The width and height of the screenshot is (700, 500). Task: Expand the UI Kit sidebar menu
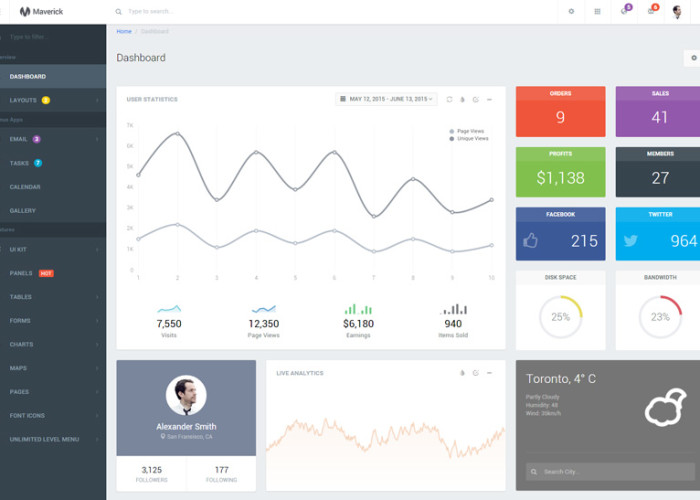tap(53, 250)
